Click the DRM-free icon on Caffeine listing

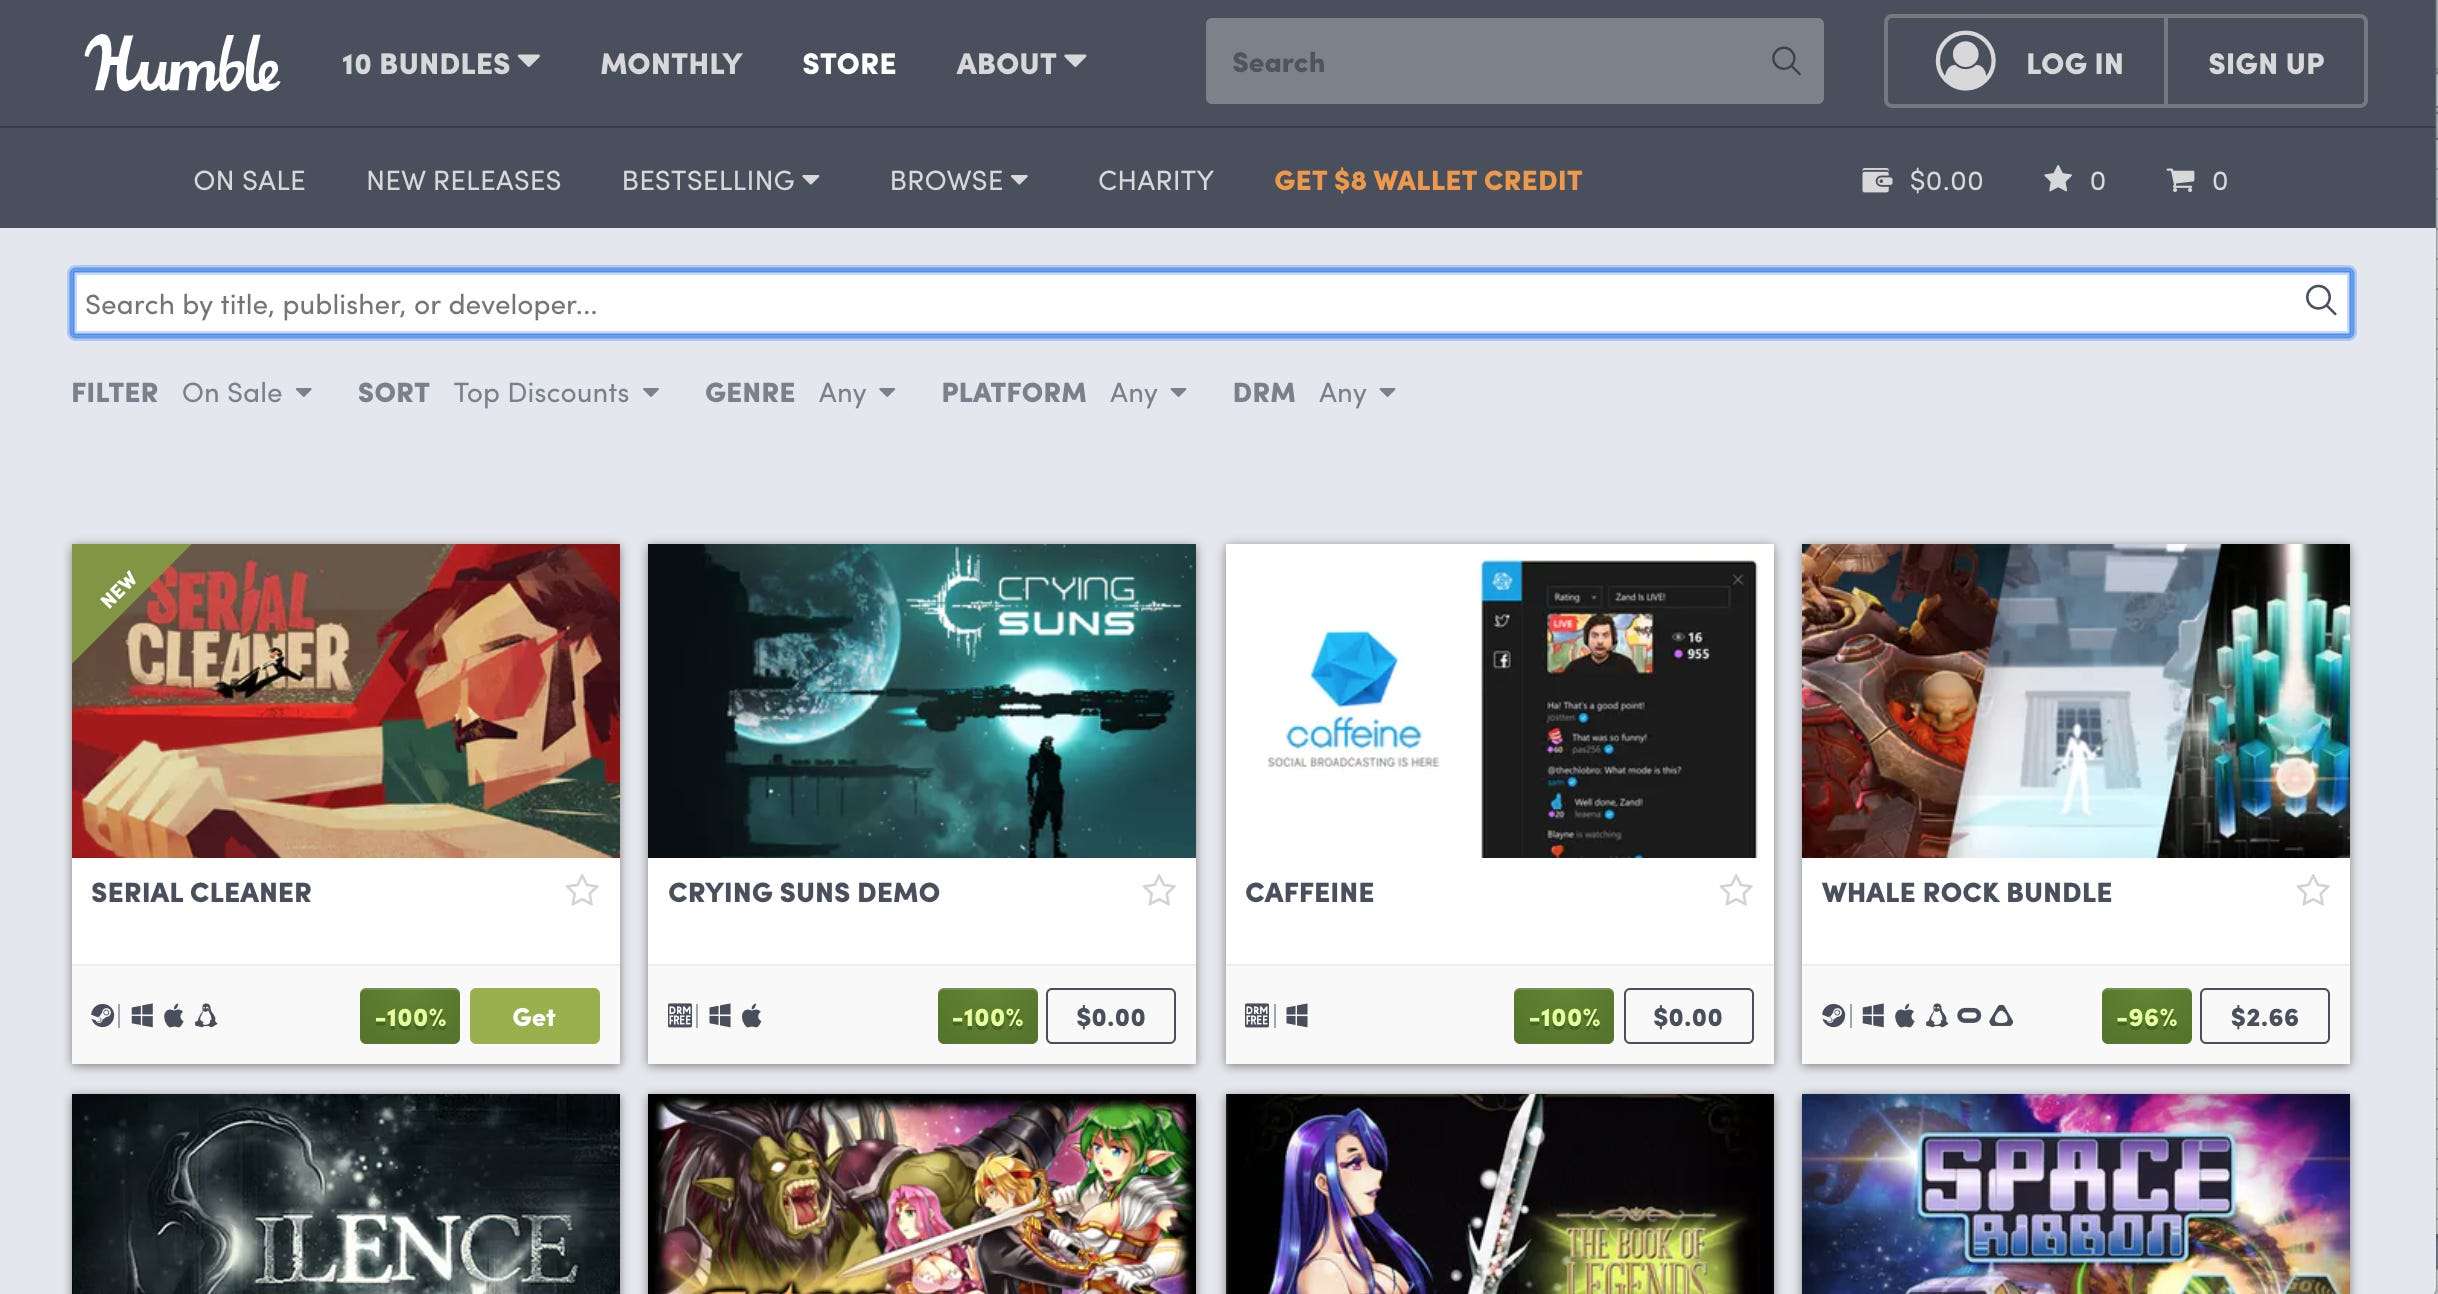click(1256, 1015)
